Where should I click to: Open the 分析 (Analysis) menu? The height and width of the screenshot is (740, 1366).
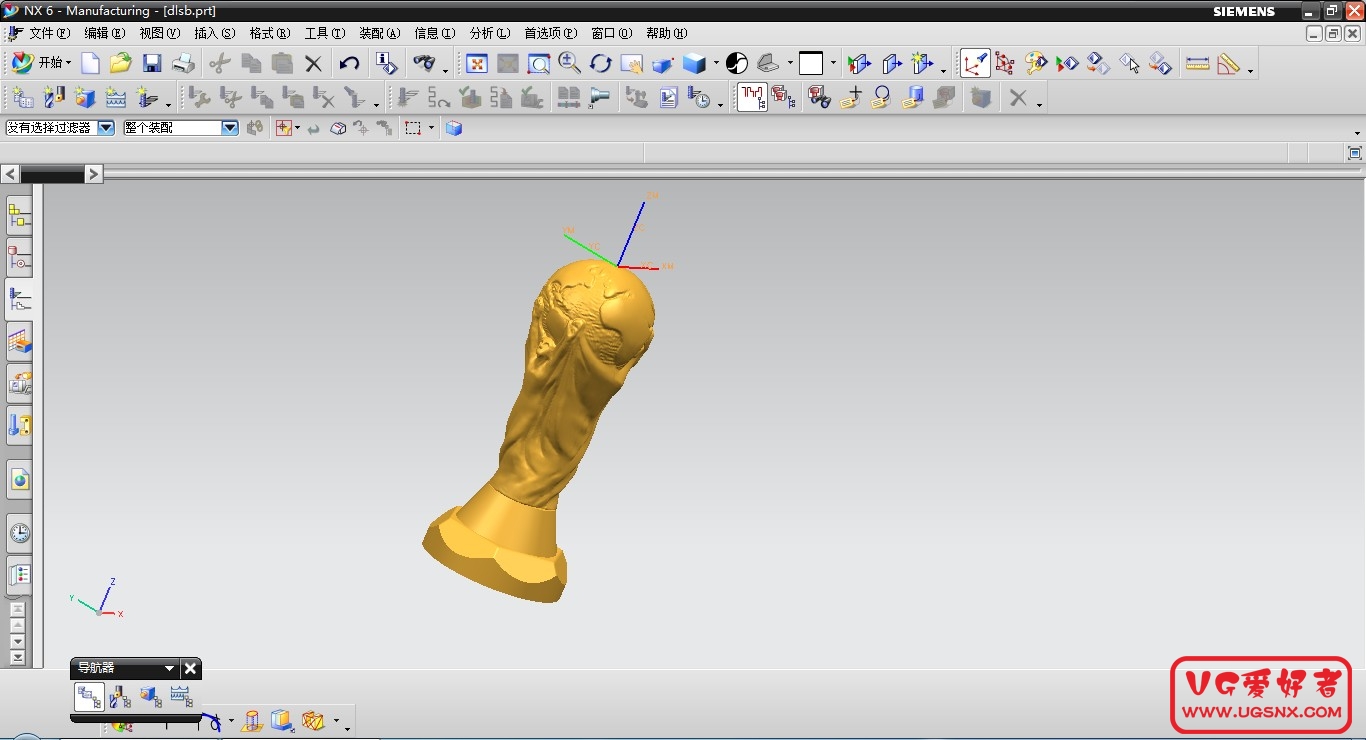pos(490,33)
